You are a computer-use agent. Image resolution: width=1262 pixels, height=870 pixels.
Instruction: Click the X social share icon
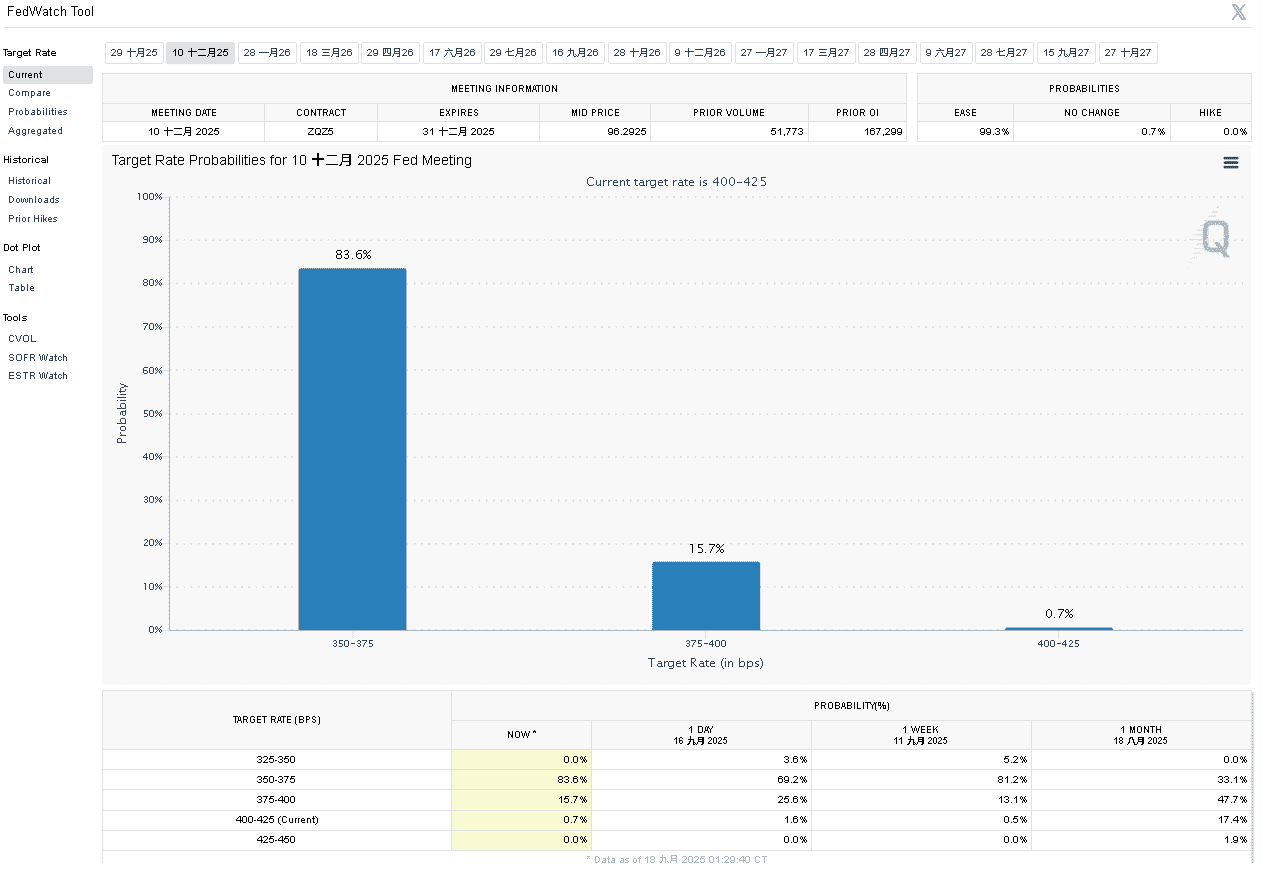[1238, 13]
